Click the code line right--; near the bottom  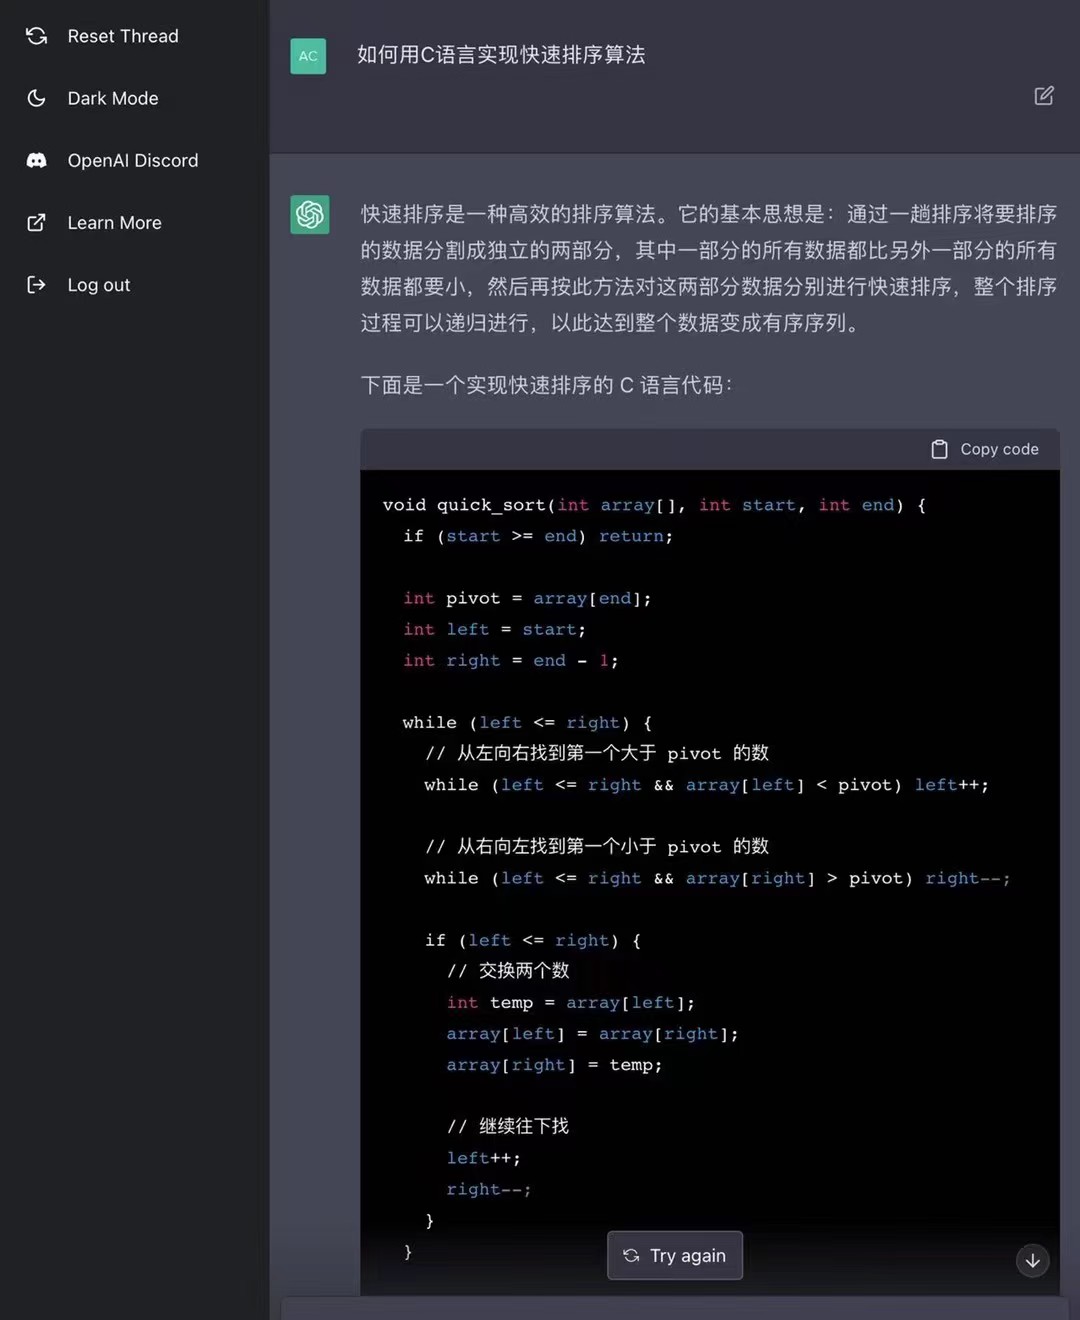click(x=489, y=1188)
